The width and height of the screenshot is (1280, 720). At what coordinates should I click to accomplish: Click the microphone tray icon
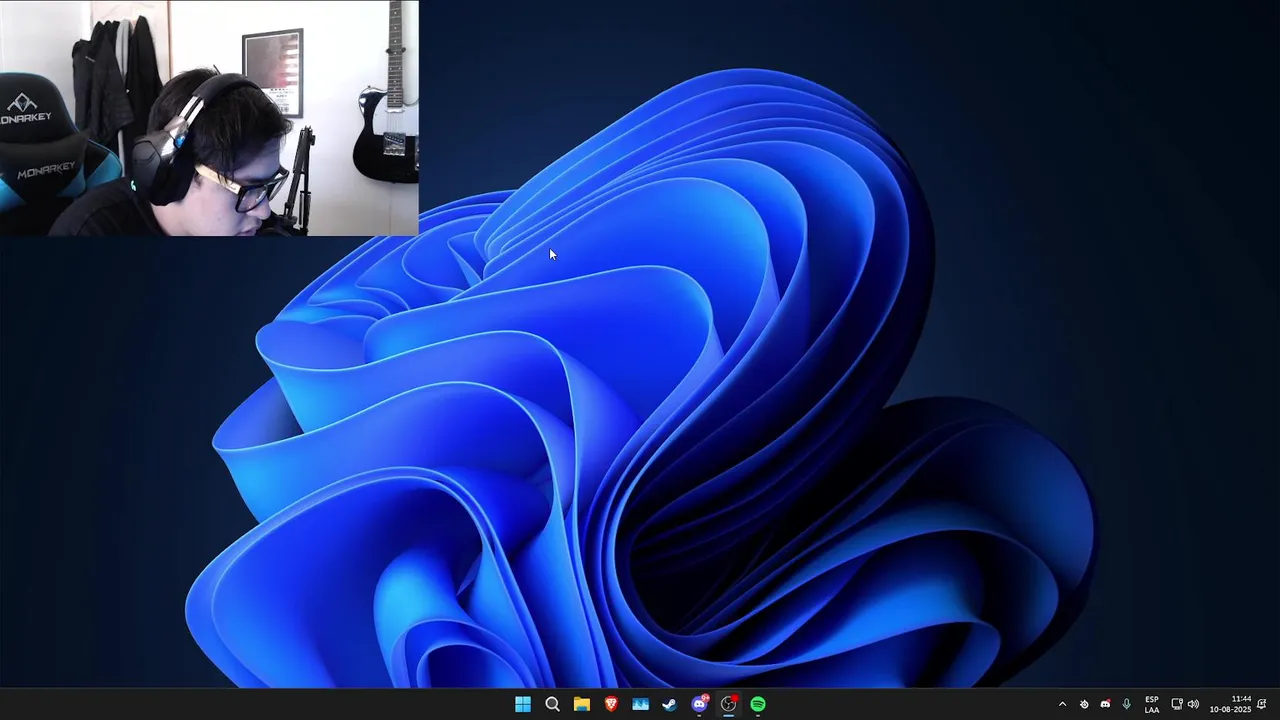pyautogui.click(x=1127, y=704)
